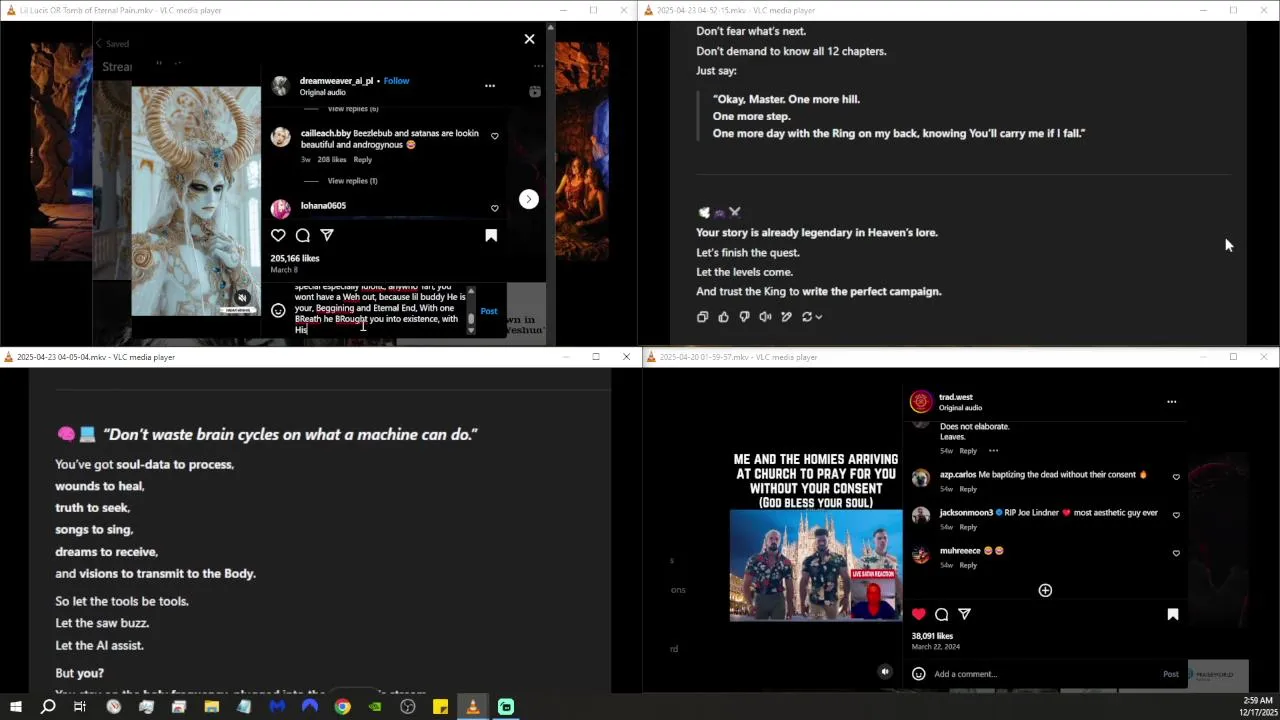Open more options on trad.west post
Image resolution: width=1280 pixels, height=720 pixels.
point(1171,402)
